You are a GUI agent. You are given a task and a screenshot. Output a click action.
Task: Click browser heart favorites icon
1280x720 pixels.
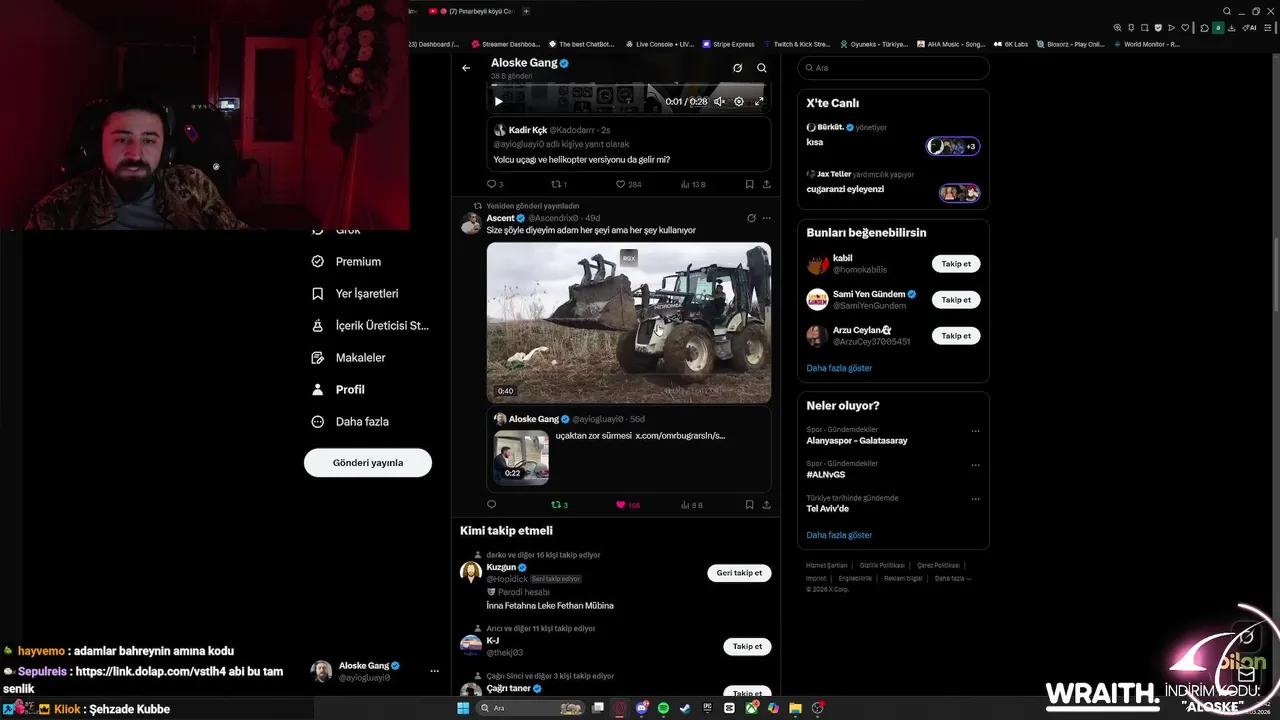coord(1185,28)
